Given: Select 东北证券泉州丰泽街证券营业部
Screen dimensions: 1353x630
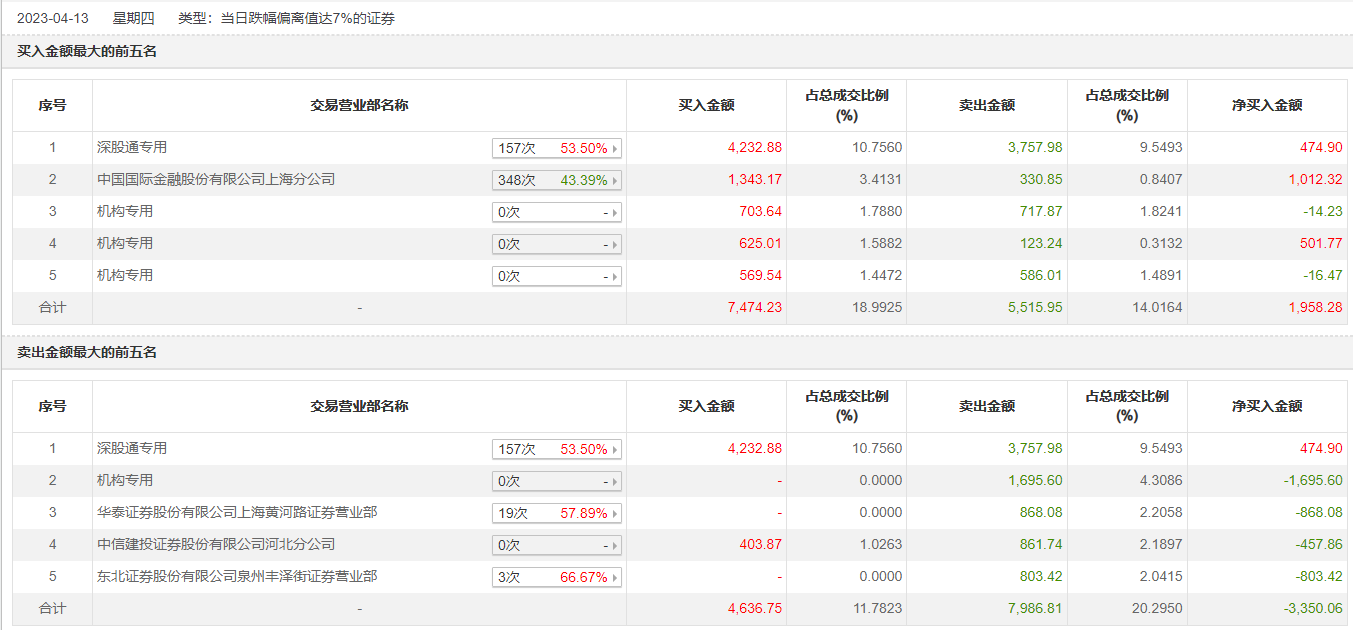Looking at the screenshot, I should click(x=237, y=577).
